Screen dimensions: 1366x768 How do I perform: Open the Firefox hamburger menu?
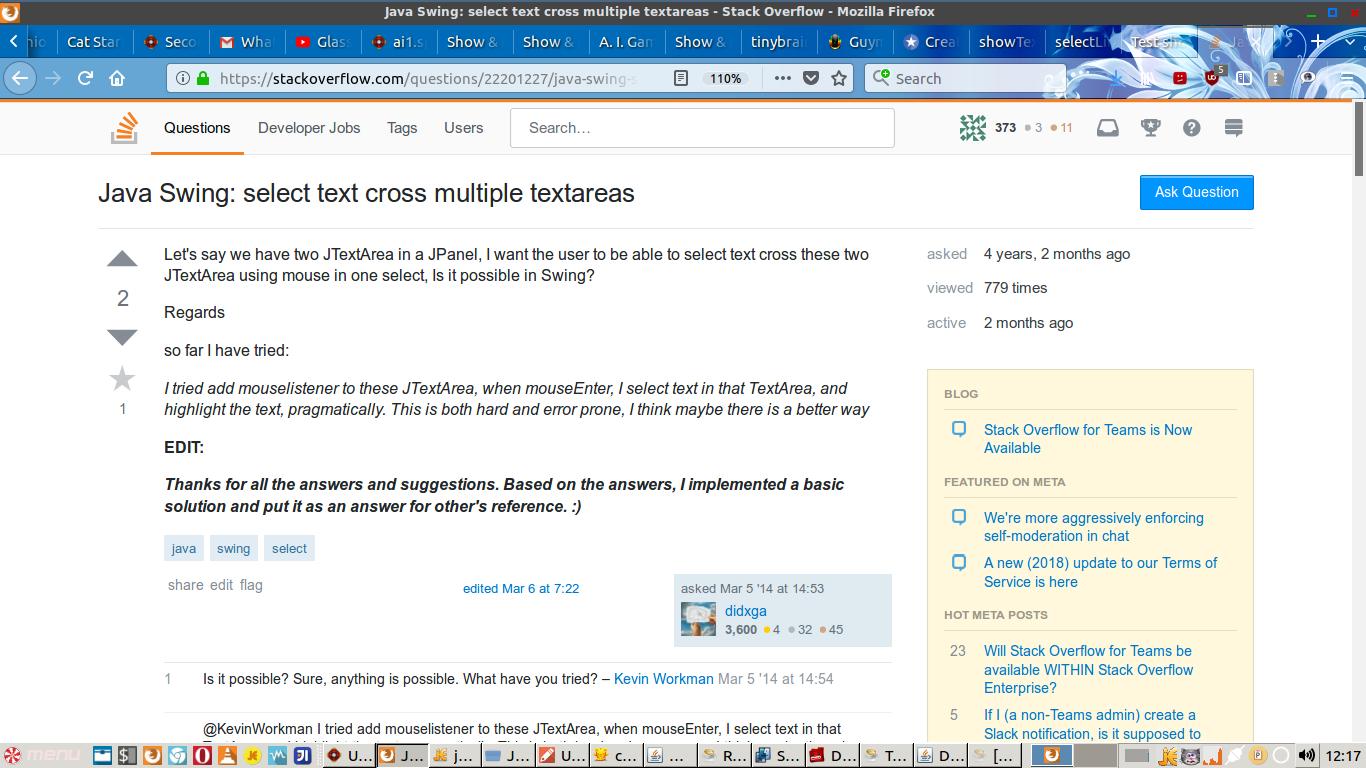click(1348, 78)
